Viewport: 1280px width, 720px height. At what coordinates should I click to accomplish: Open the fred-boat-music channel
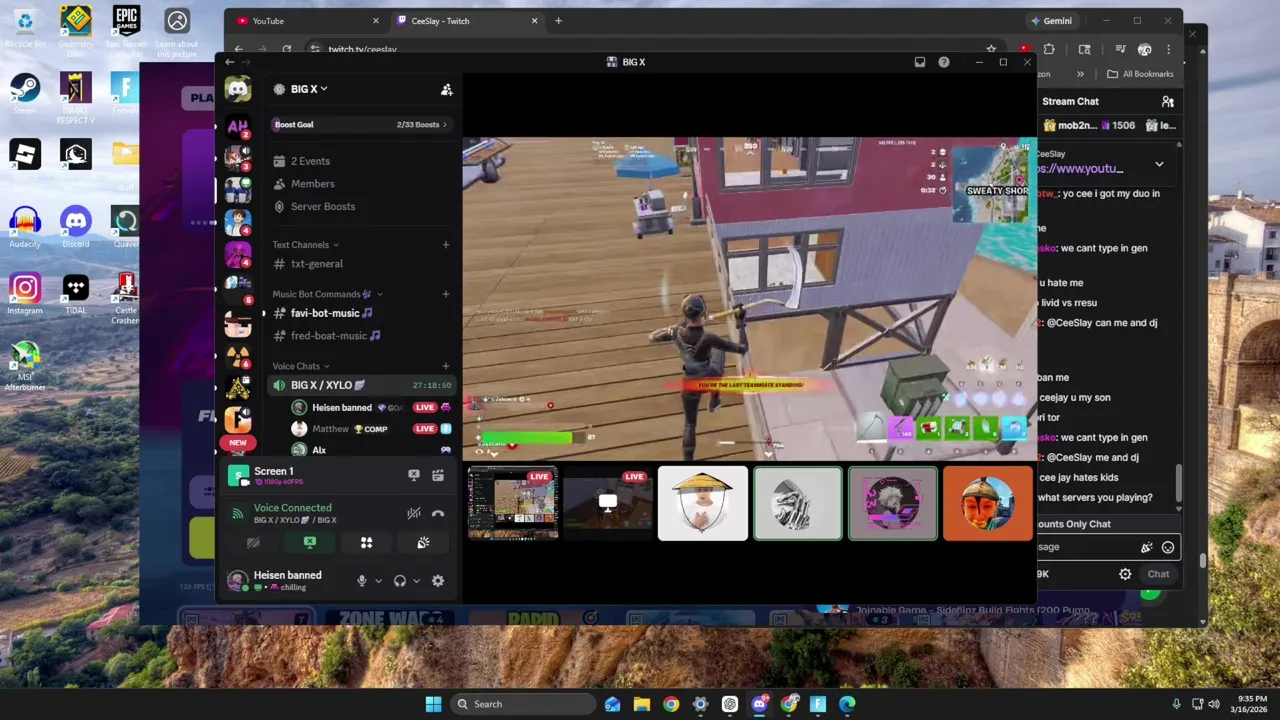coord(361,336)
